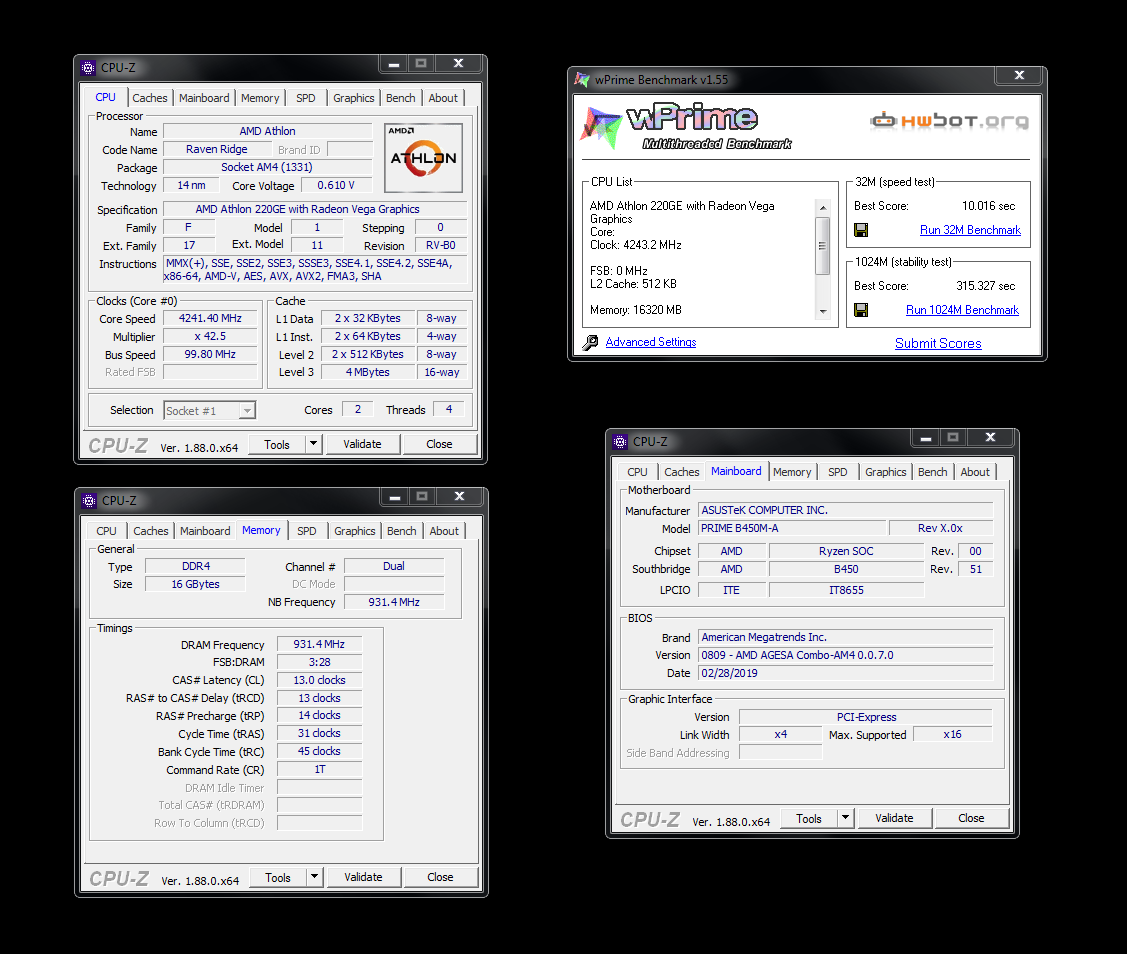
Task: Open Caches tab in top-left CPU-Z window
Action: [x=150, y=98]
